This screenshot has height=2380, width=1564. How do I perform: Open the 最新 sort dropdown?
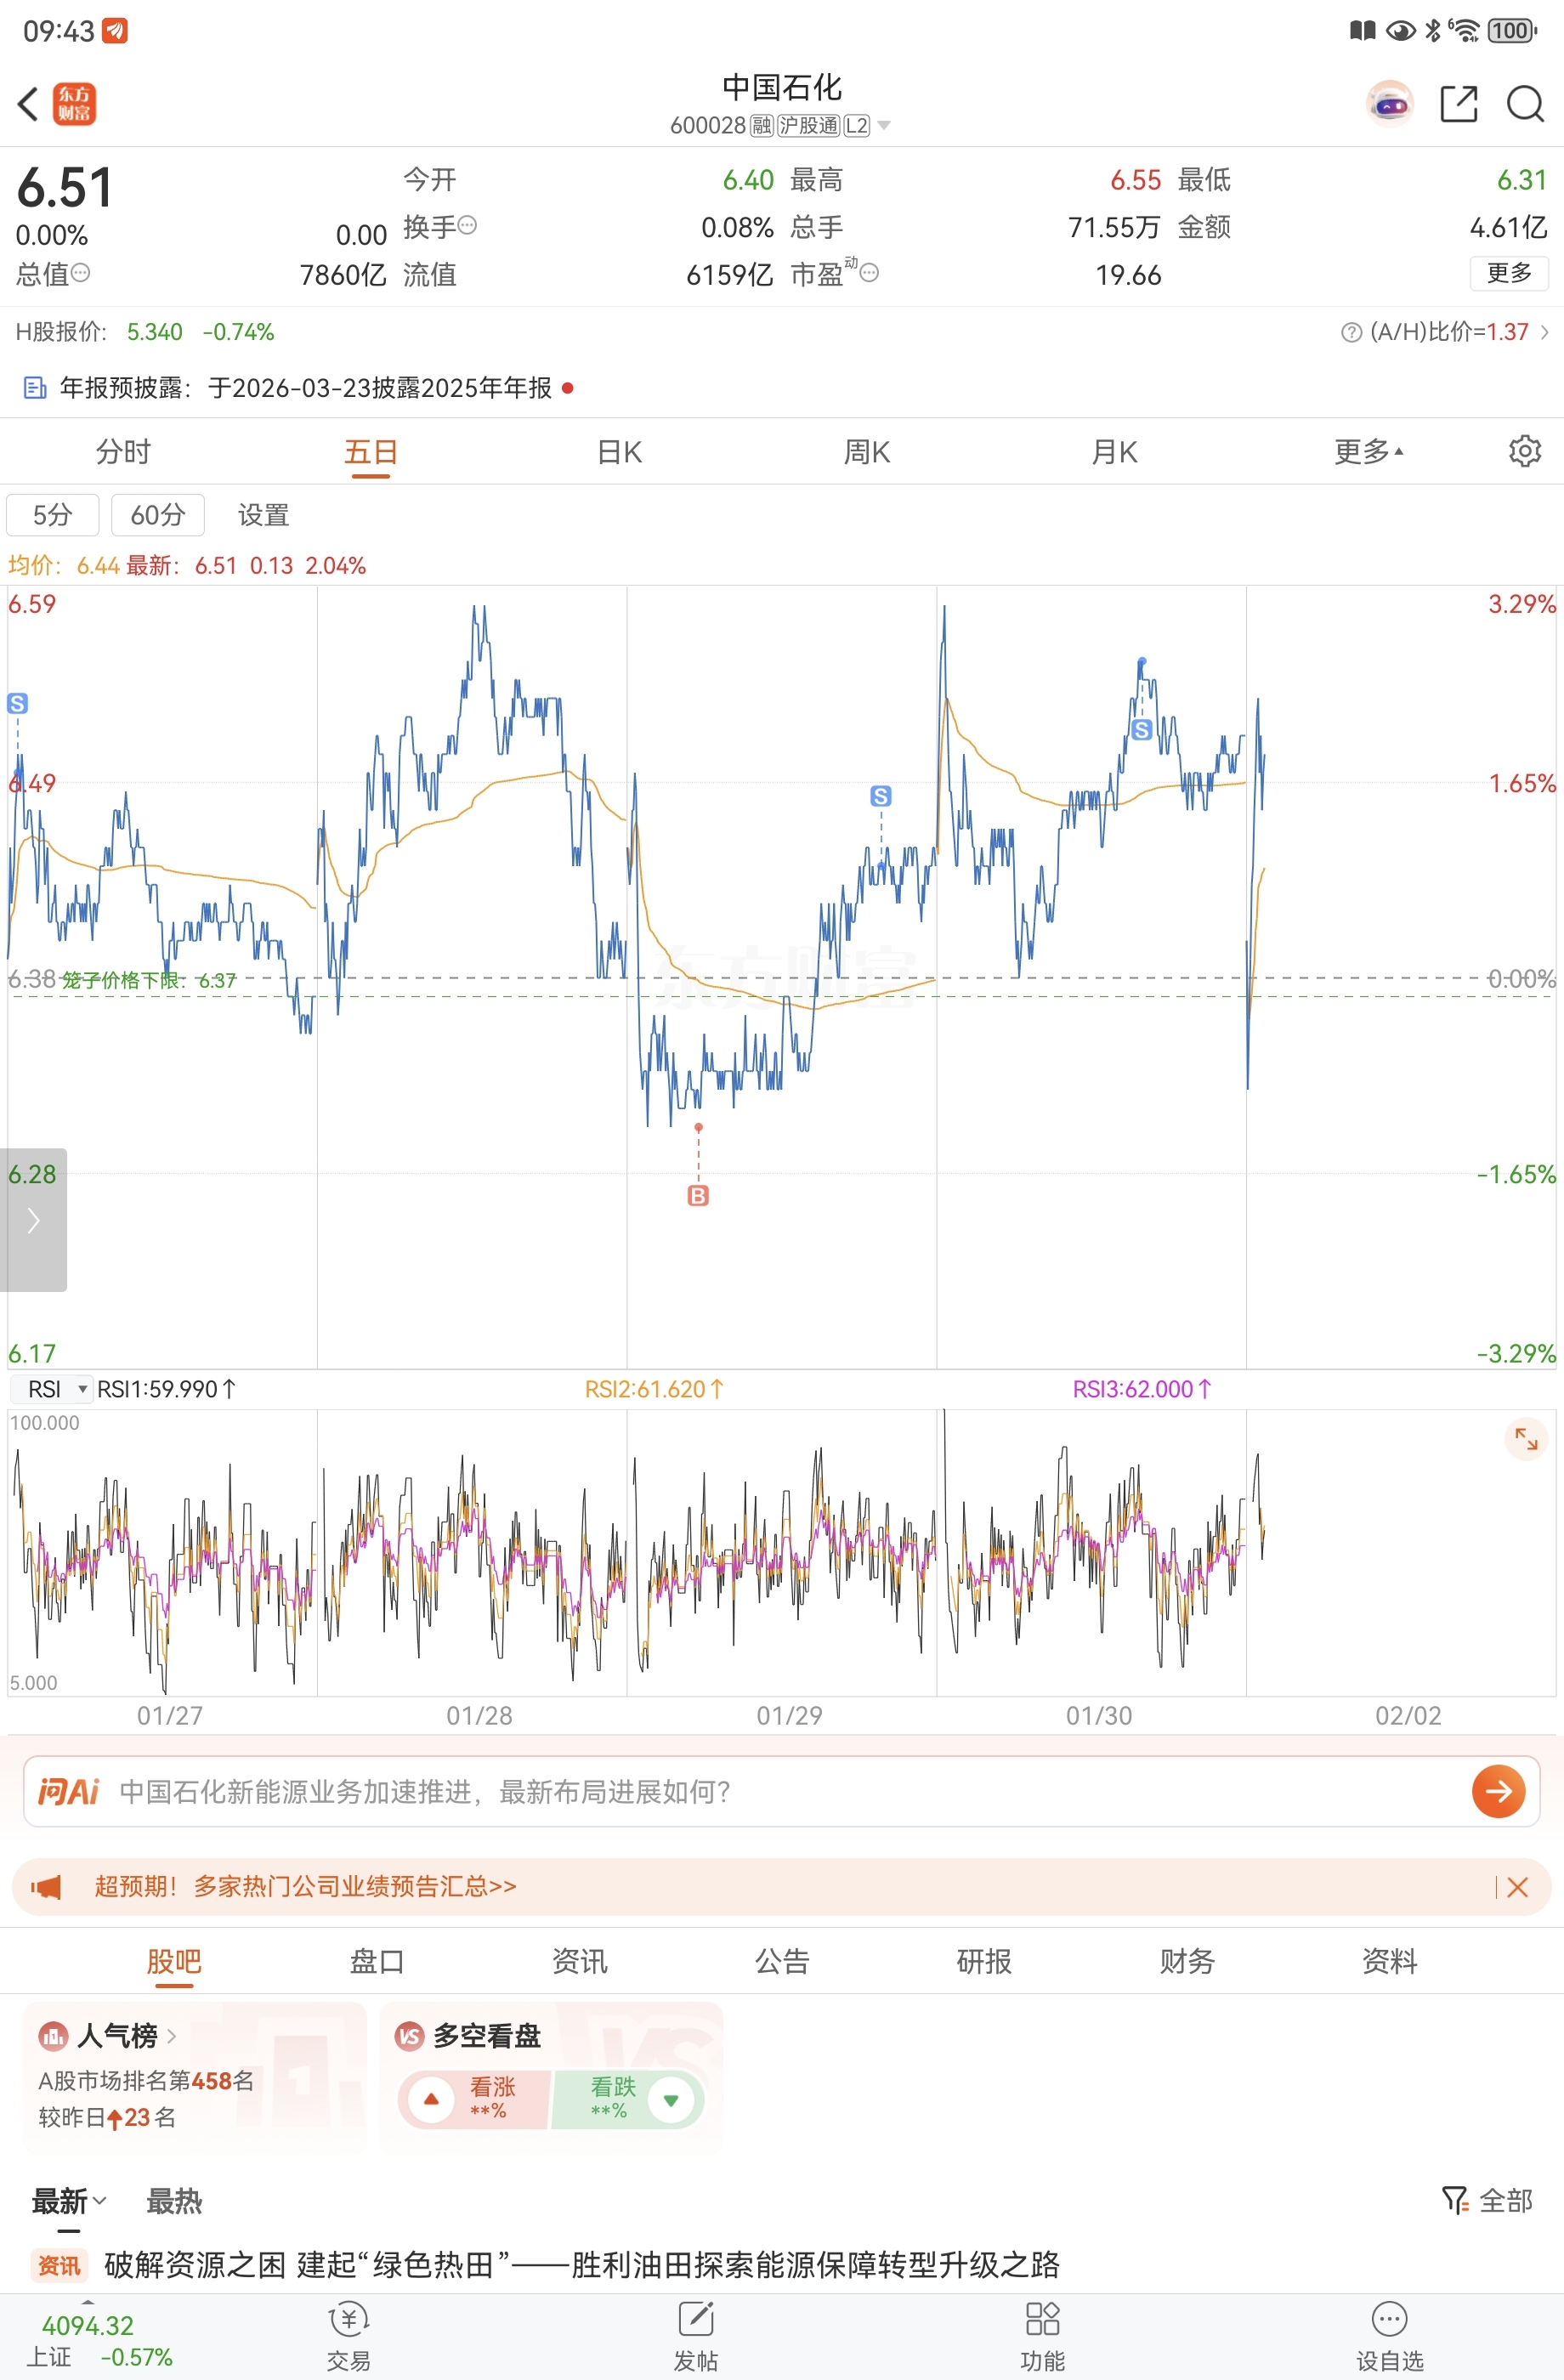(x=68, y=2200)
